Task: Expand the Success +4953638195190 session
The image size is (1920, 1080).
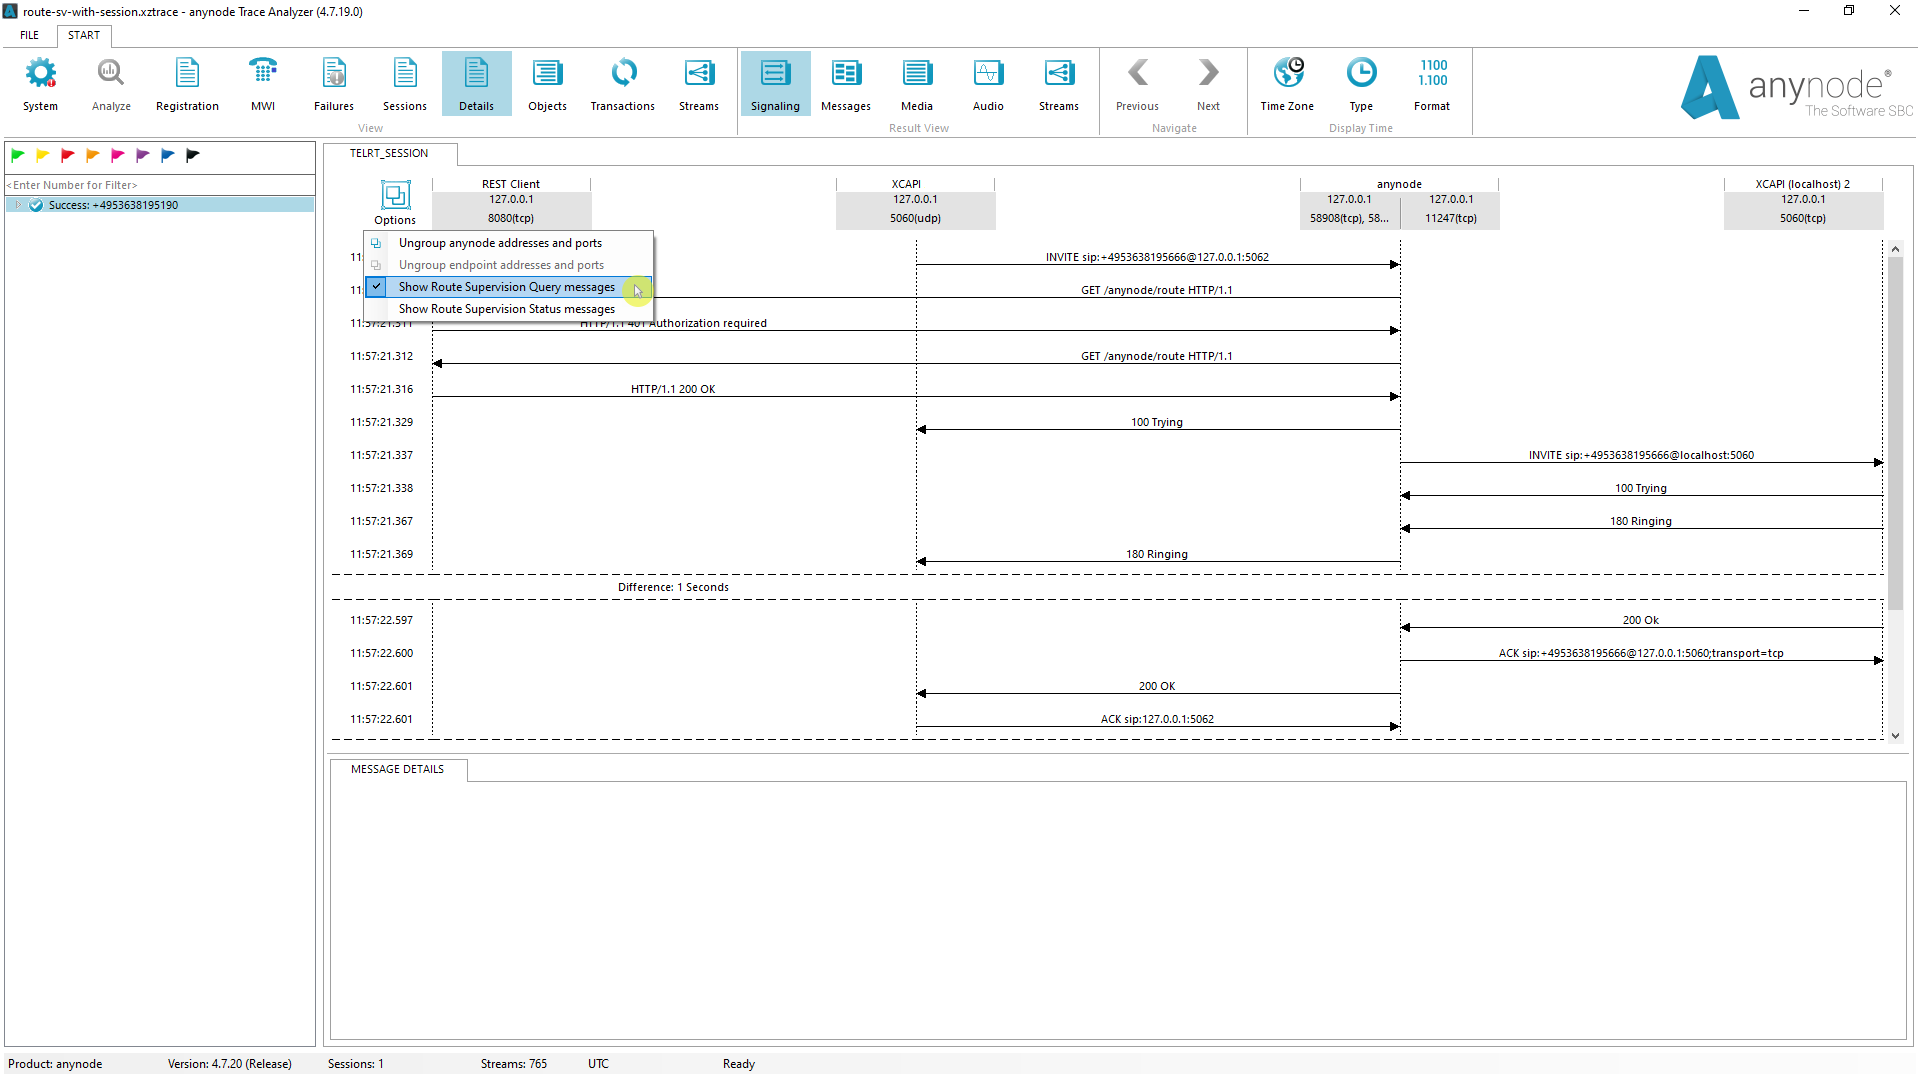Action: tap(17, 205)
